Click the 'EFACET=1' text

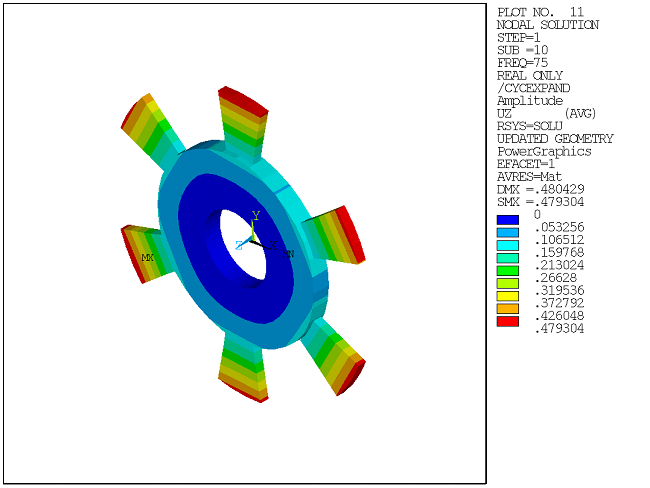click(x=526, y=164)
